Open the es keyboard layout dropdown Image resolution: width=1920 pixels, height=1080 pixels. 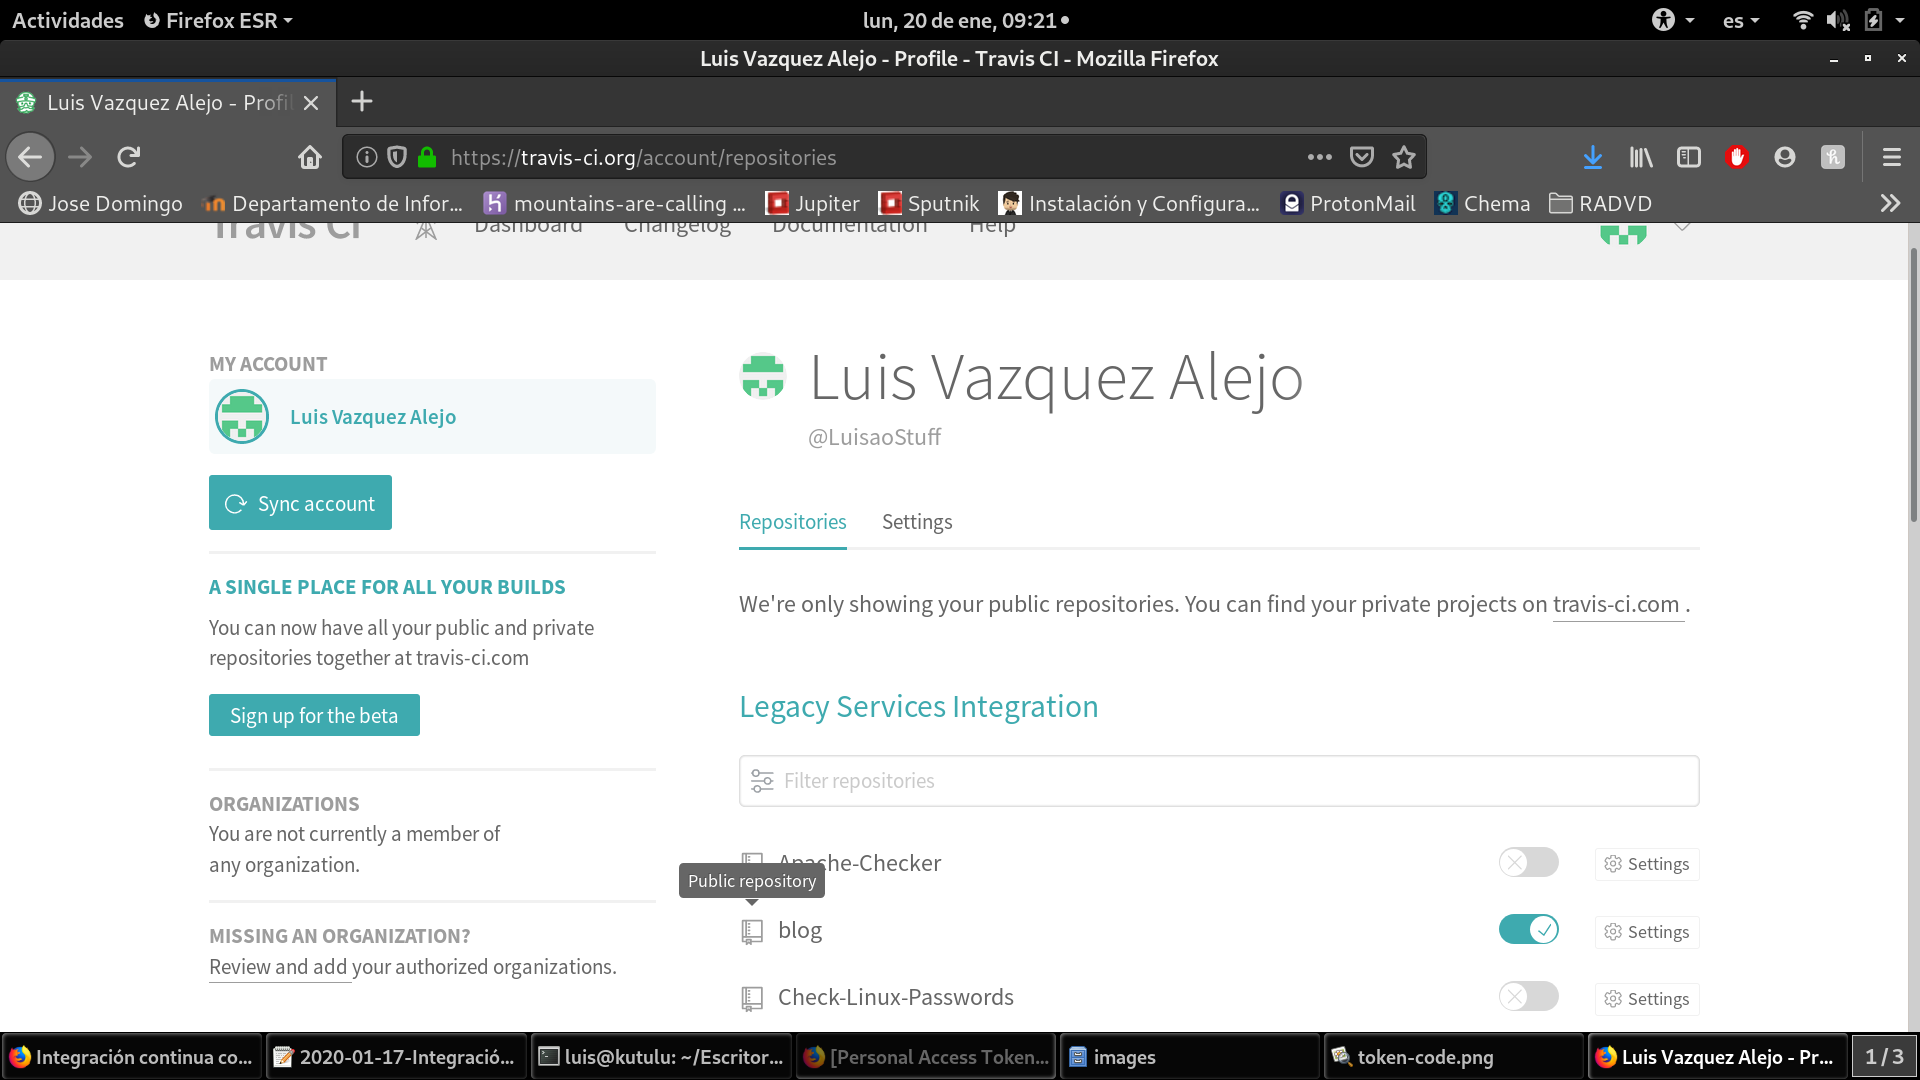(1741, 20)
